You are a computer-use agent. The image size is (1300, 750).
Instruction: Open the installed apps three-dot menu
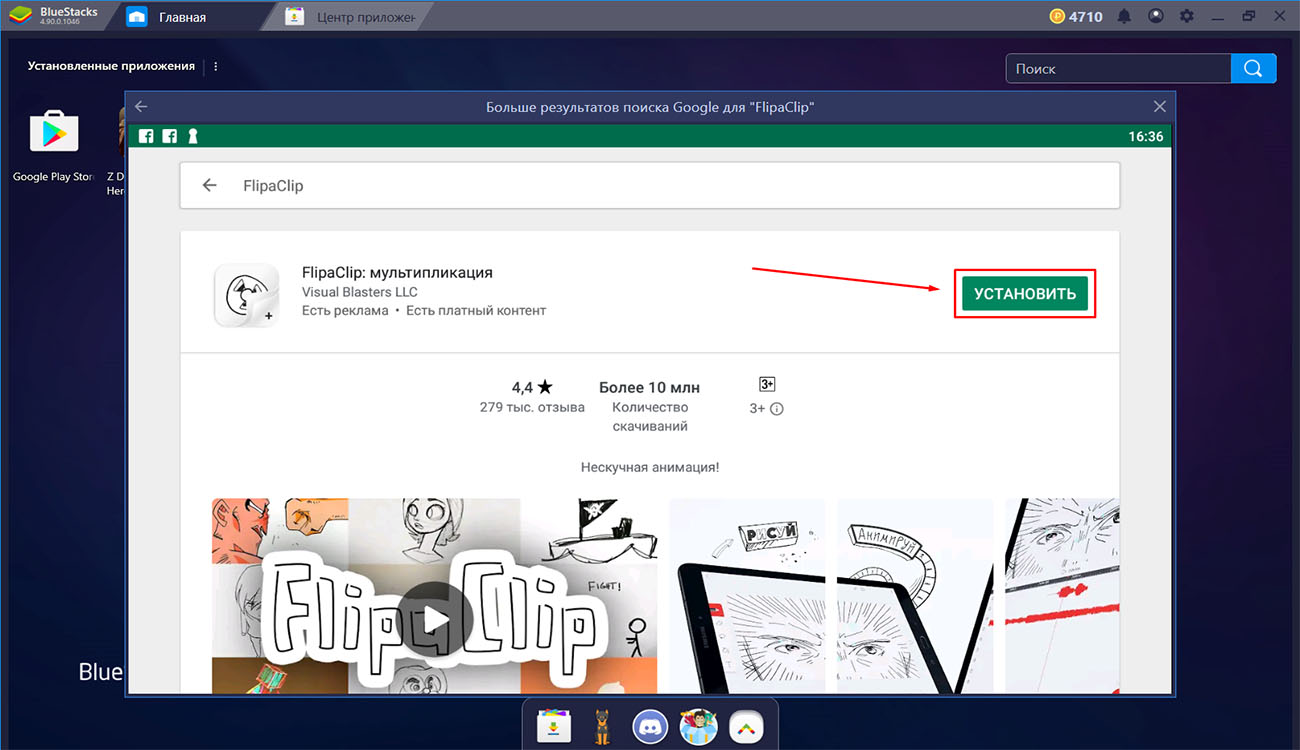216,66
